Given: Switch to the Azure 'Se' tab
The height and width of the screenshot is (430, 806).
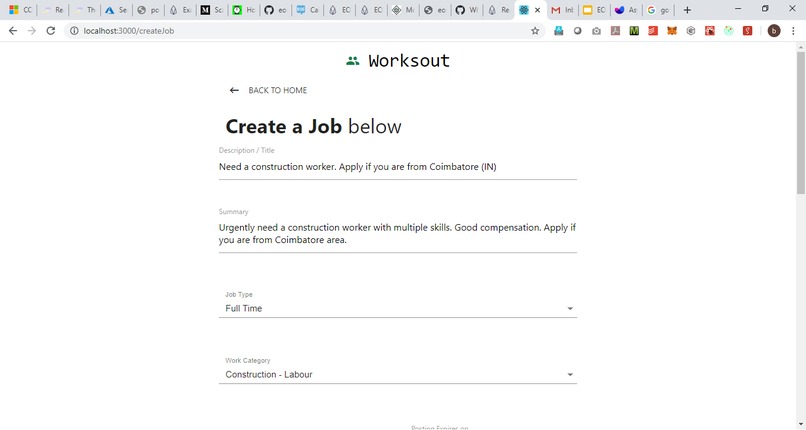Looking at the screenshot, I should [116, 10].
